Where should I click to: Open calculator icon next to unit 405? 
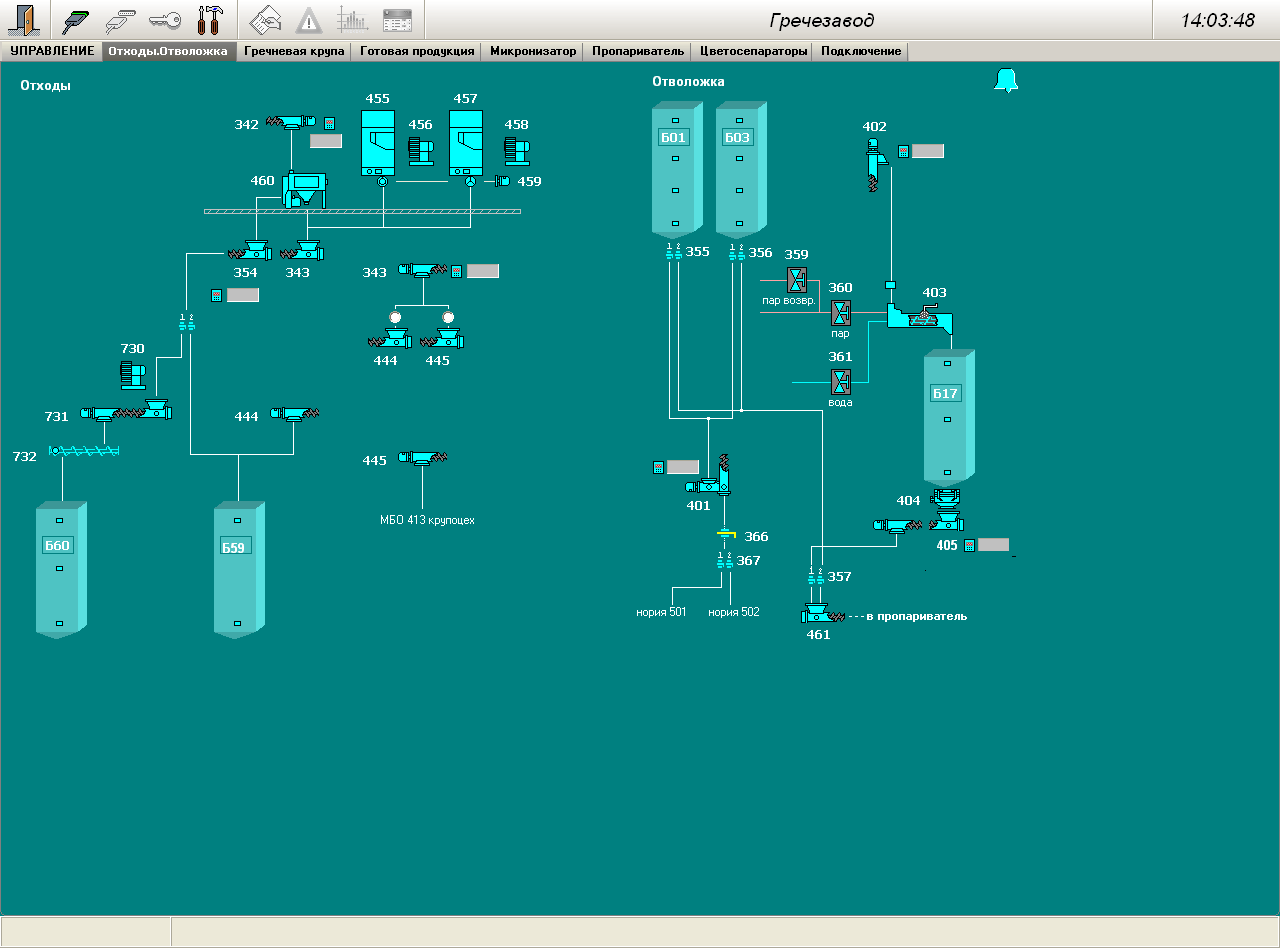[968, 545]
